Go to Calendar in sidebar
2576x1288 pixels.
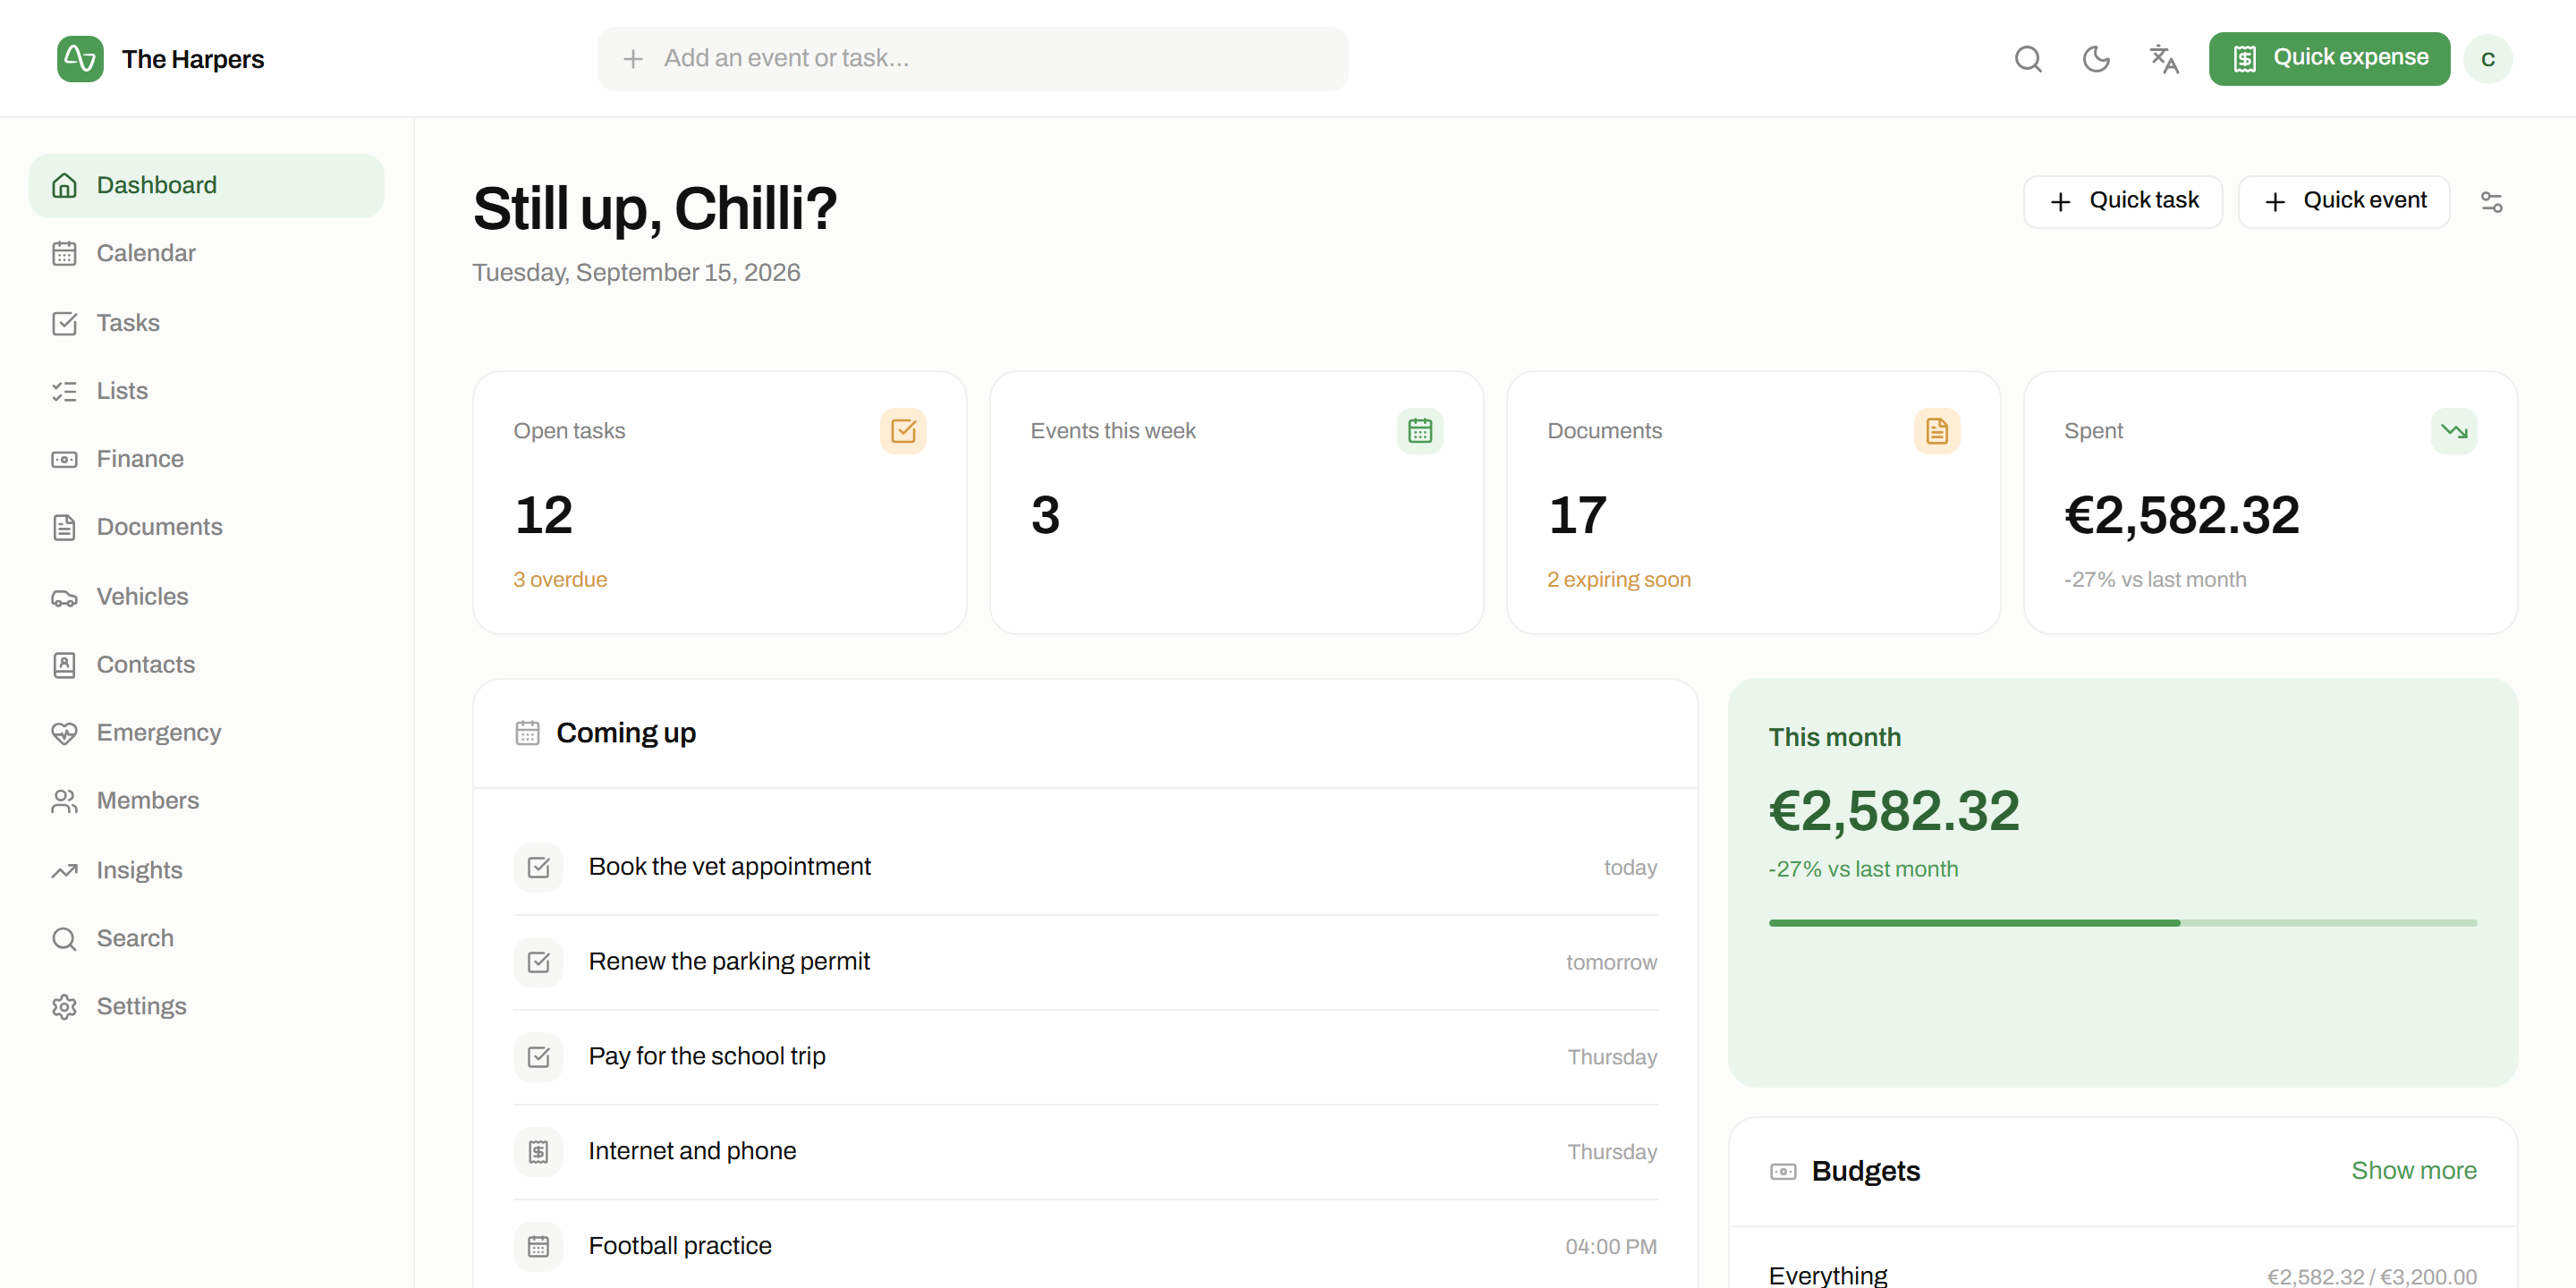click(x=206, y=253)
